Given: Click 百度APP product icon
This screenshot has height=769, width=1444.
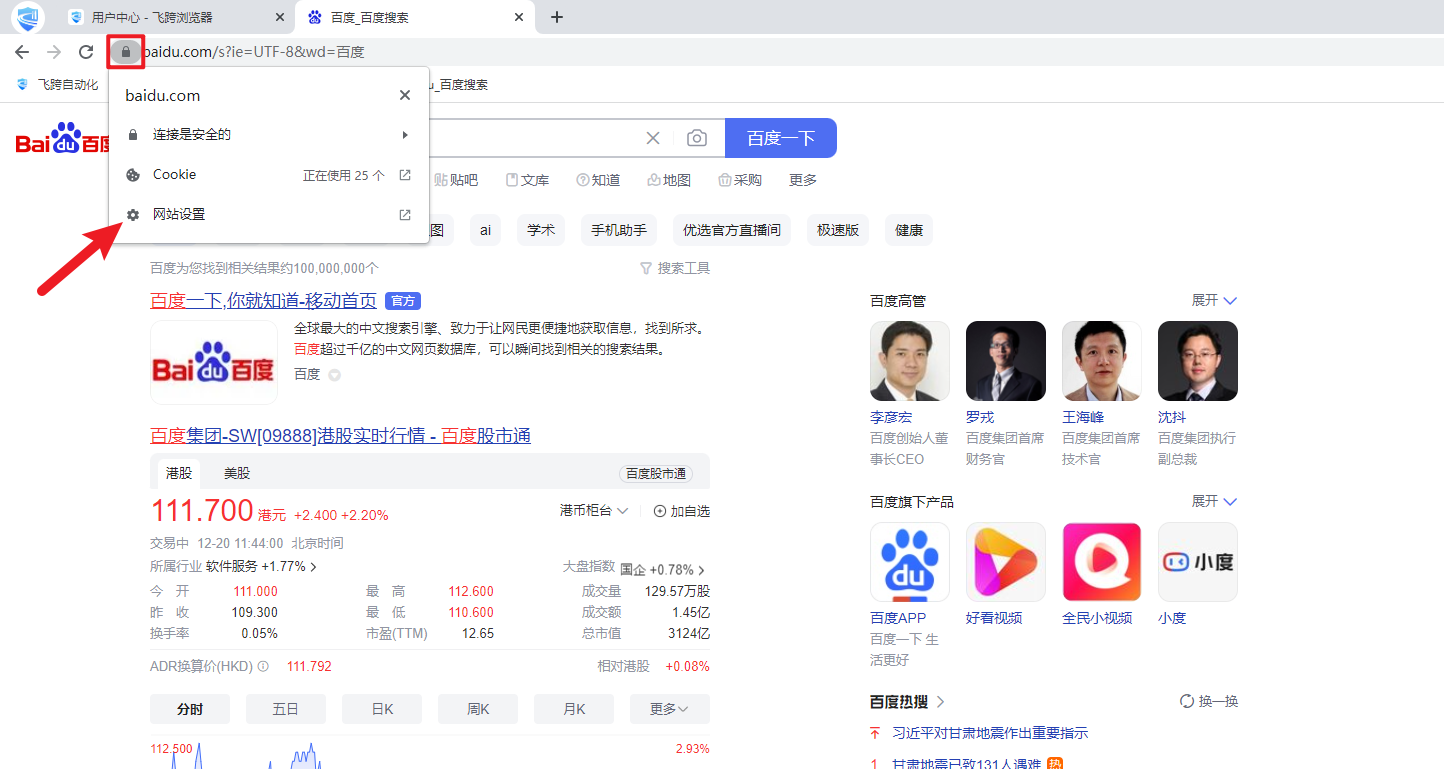Looking at the screenshot, I should [910, 562].
